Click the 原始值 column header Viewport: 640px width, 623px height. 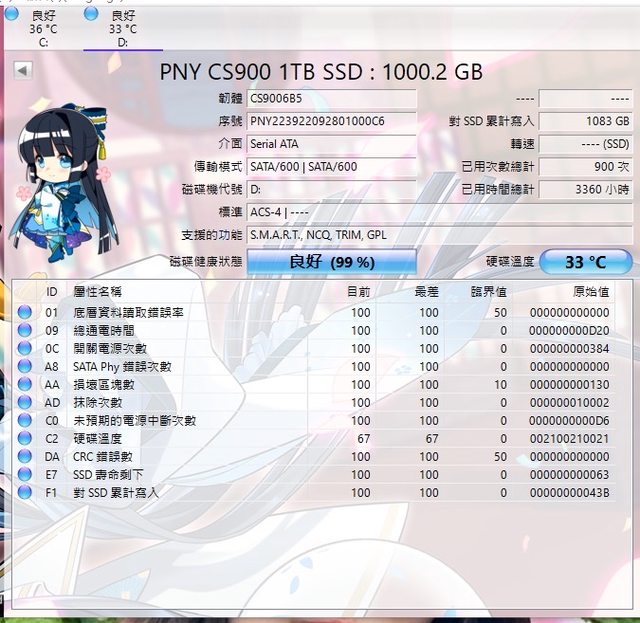[x=591, y=291]
